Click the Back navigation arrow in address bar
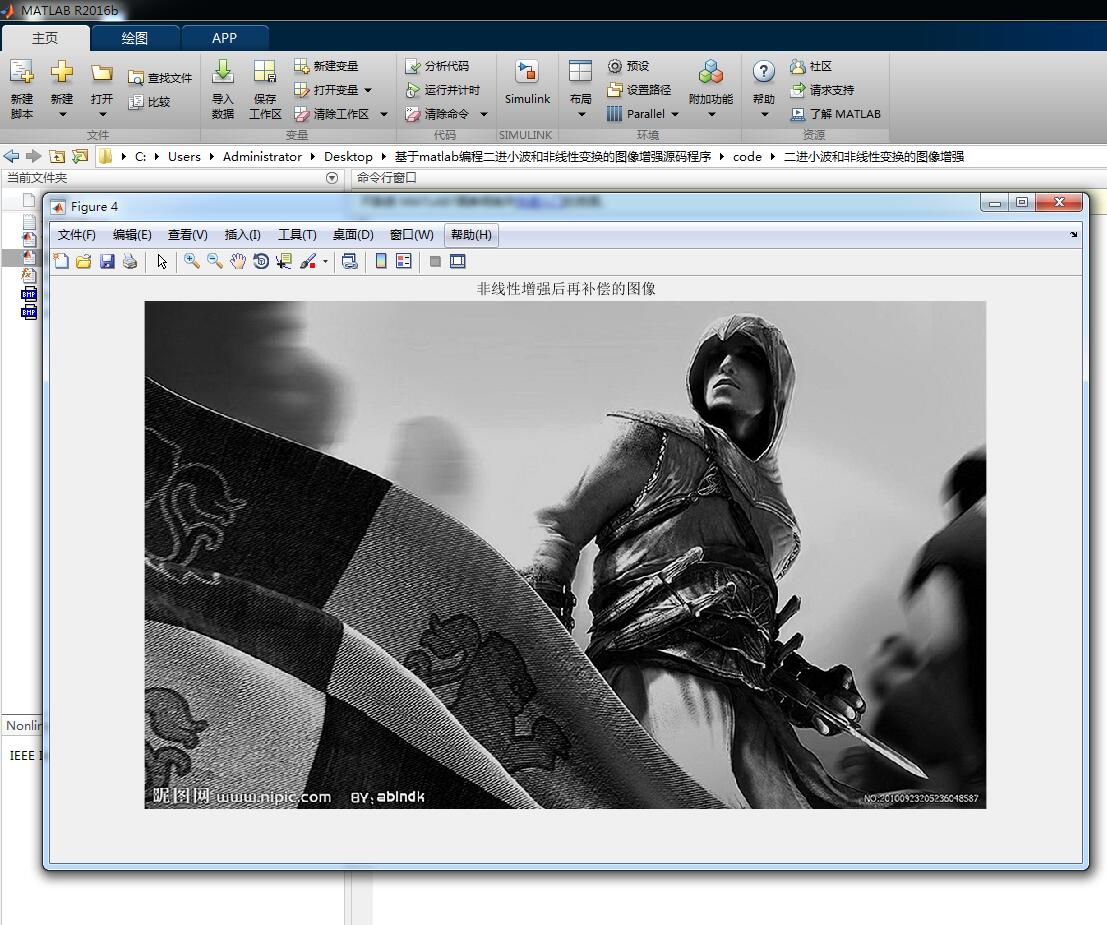Screen dimensions: 1107x925 click(11, 156)
